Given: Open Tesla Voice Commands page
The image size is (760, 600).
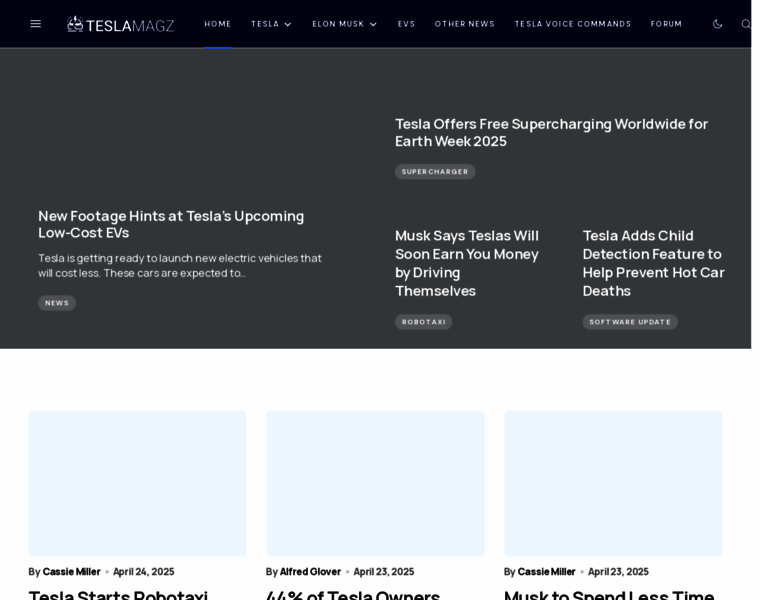Looking at the screenshot, I should 572,24.
